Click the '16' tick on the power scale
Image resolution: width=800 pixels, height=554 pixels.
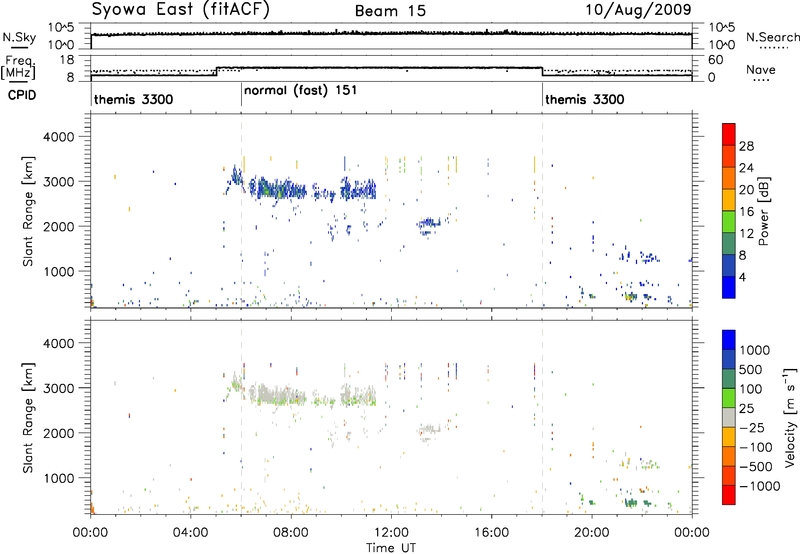(x=746, y=212)
